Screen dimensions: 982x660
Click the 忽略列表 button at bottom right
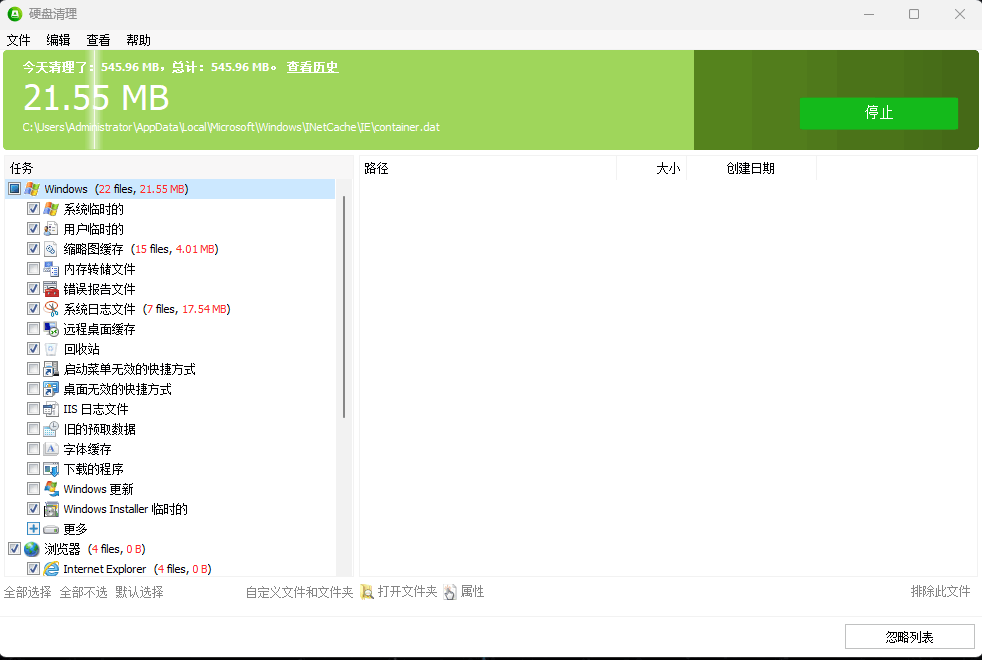[x=909, y=636]
